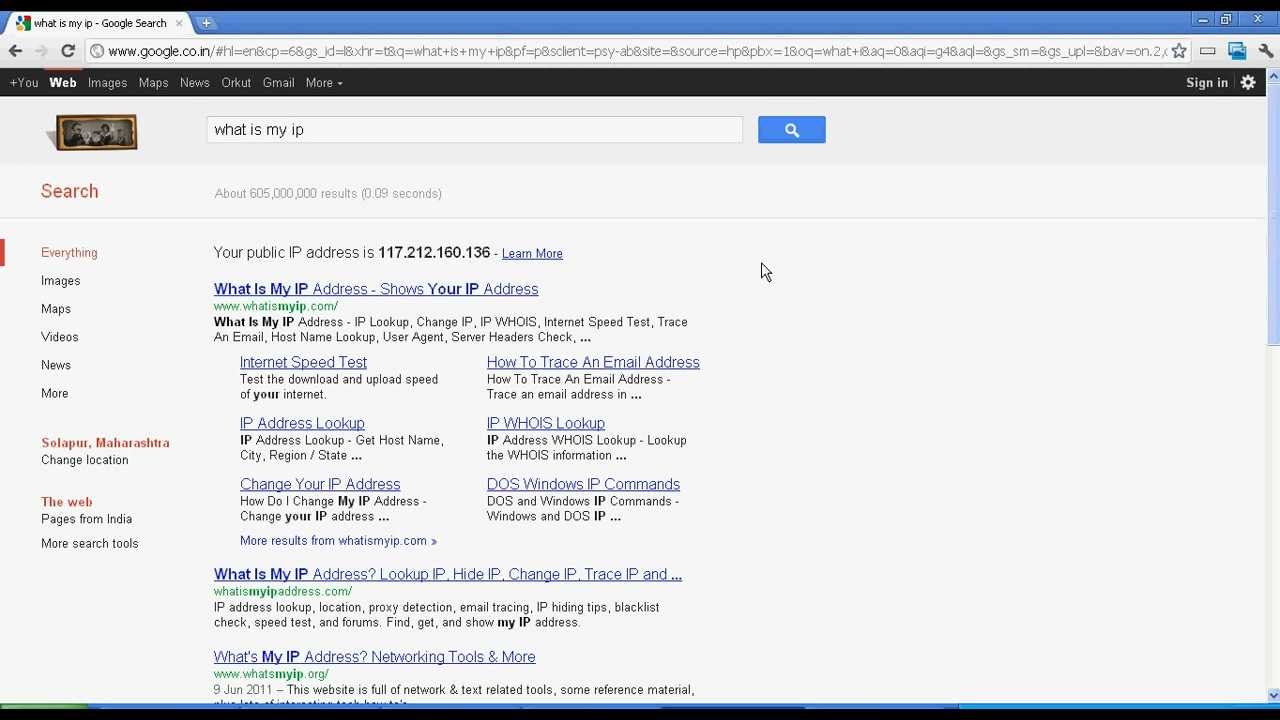Filter results by Maps in sidebar
This screenshot has width=1280, height=720.
point(56,309)
